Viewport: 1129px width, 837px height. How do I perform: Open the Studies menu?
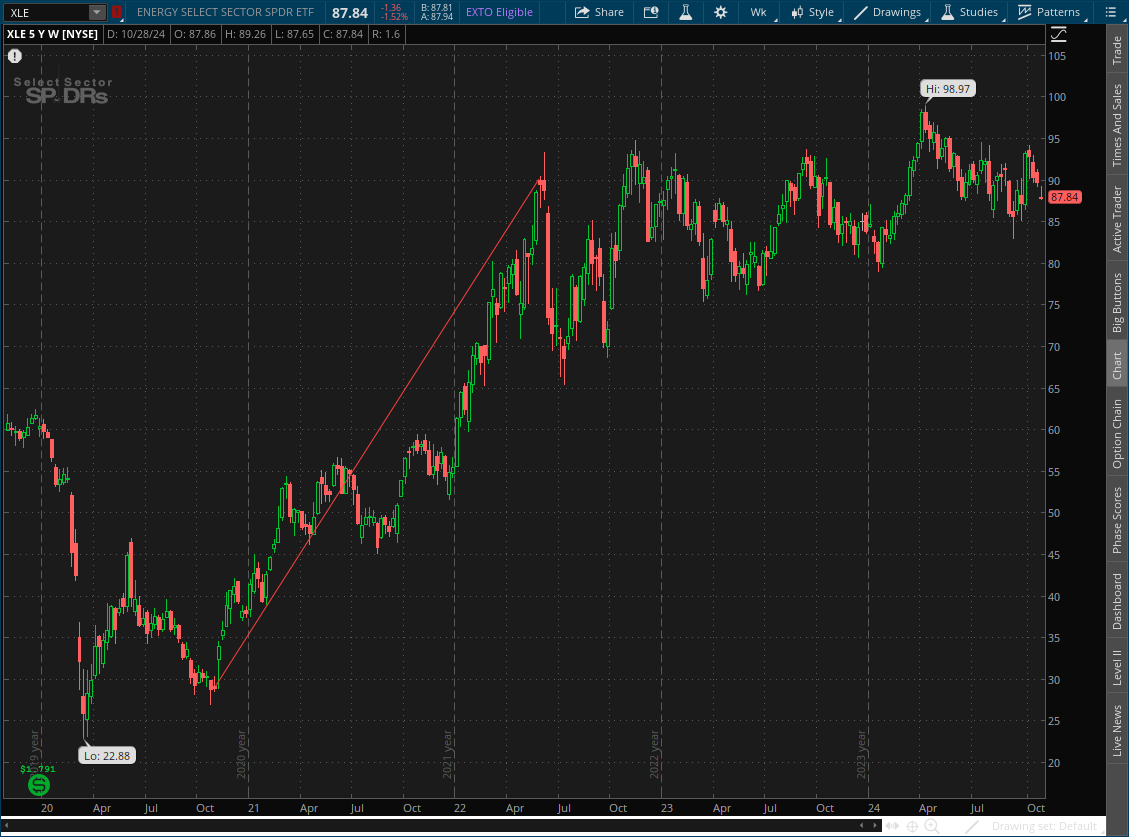pos(971,12)
